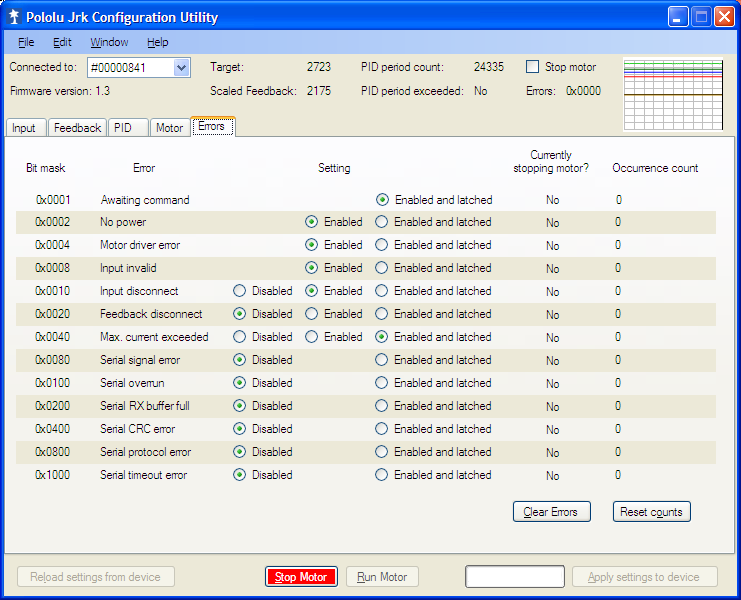The height and width of the screenshot is (600, 741).
Task: Set Serial overrun to Enabled and latched
Action: (x=381, y=383)
